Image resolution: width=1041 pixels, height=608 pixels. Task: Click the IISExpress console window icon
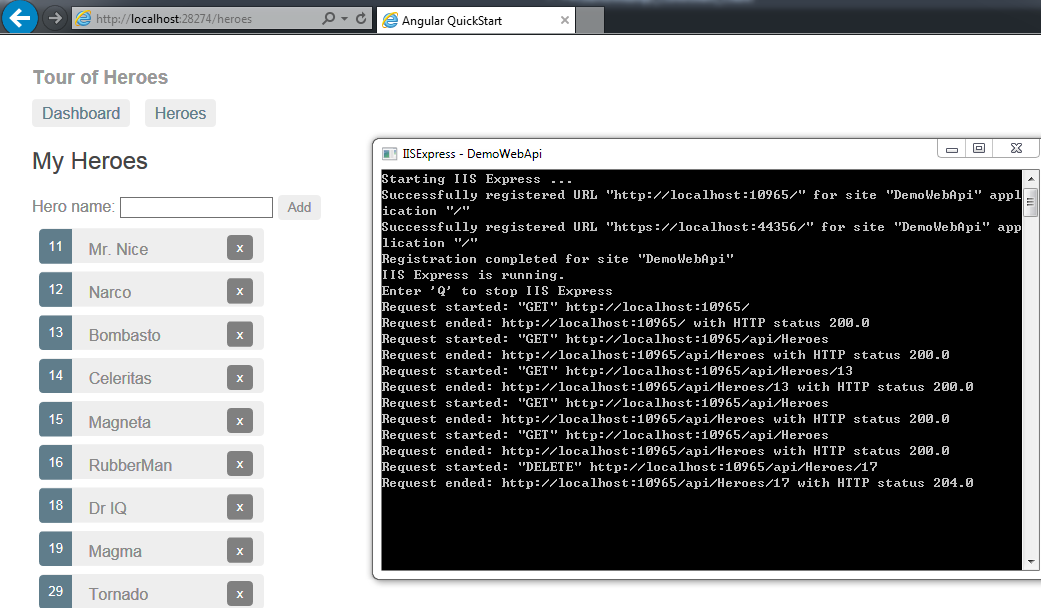(x=389, y=154)
